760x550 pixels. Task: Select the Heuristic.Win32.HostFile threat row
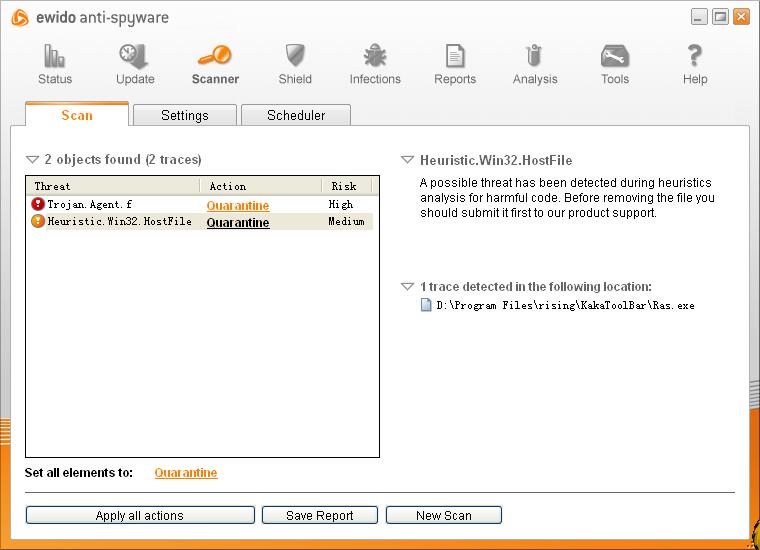[200, 221]
